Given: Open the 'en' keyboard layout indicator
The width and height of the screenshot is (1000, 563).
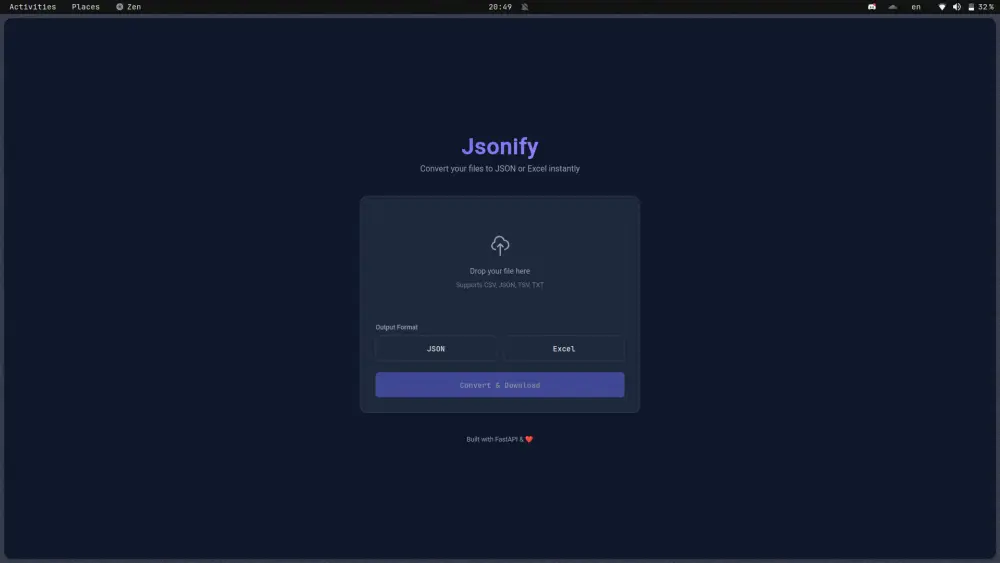Looking at the screenshot, I should point(916,7).
